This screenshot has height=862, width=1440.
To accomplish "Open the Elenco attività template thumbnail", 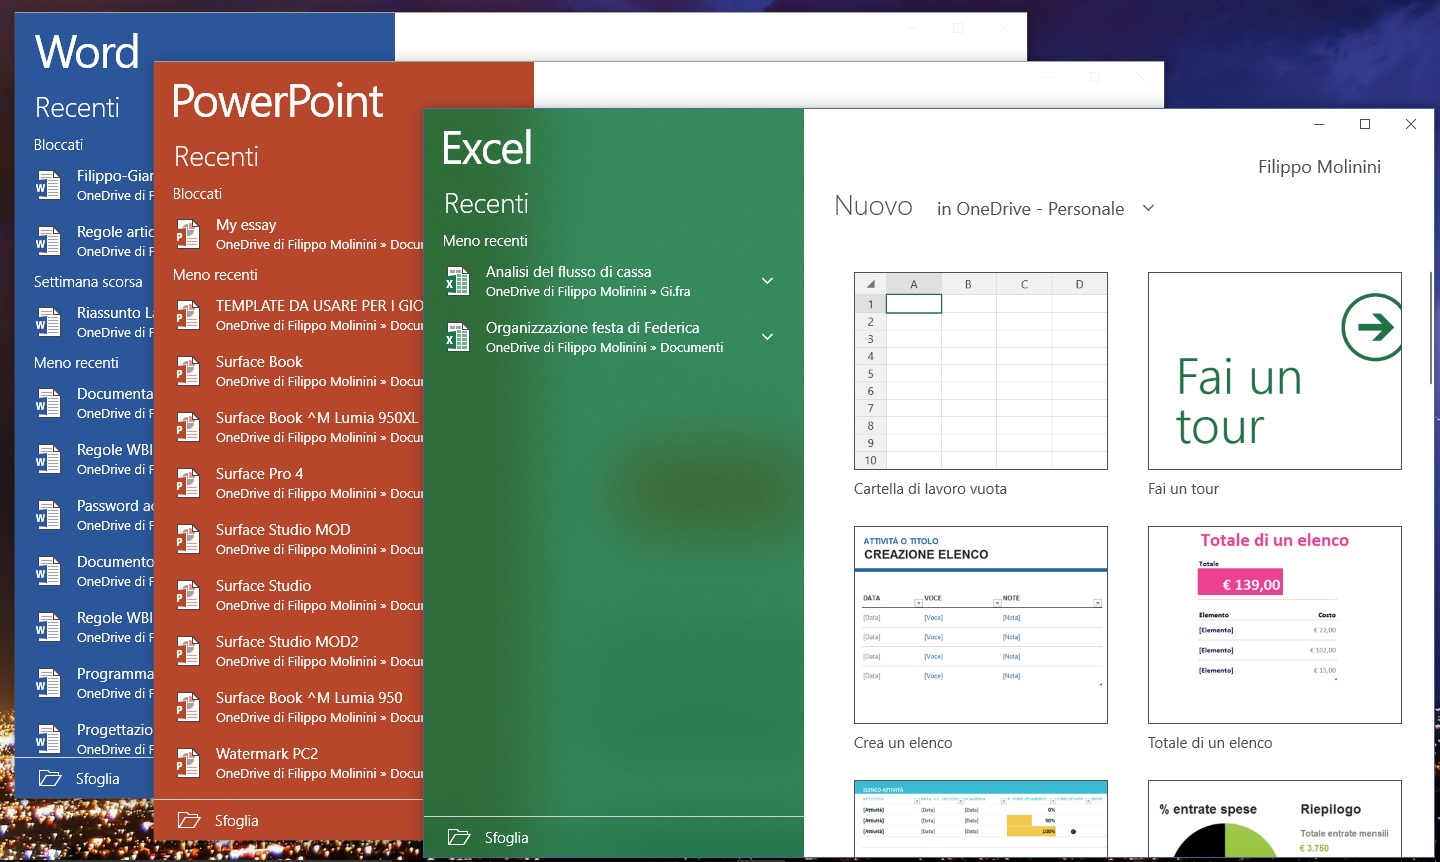I will coord(981,818).
